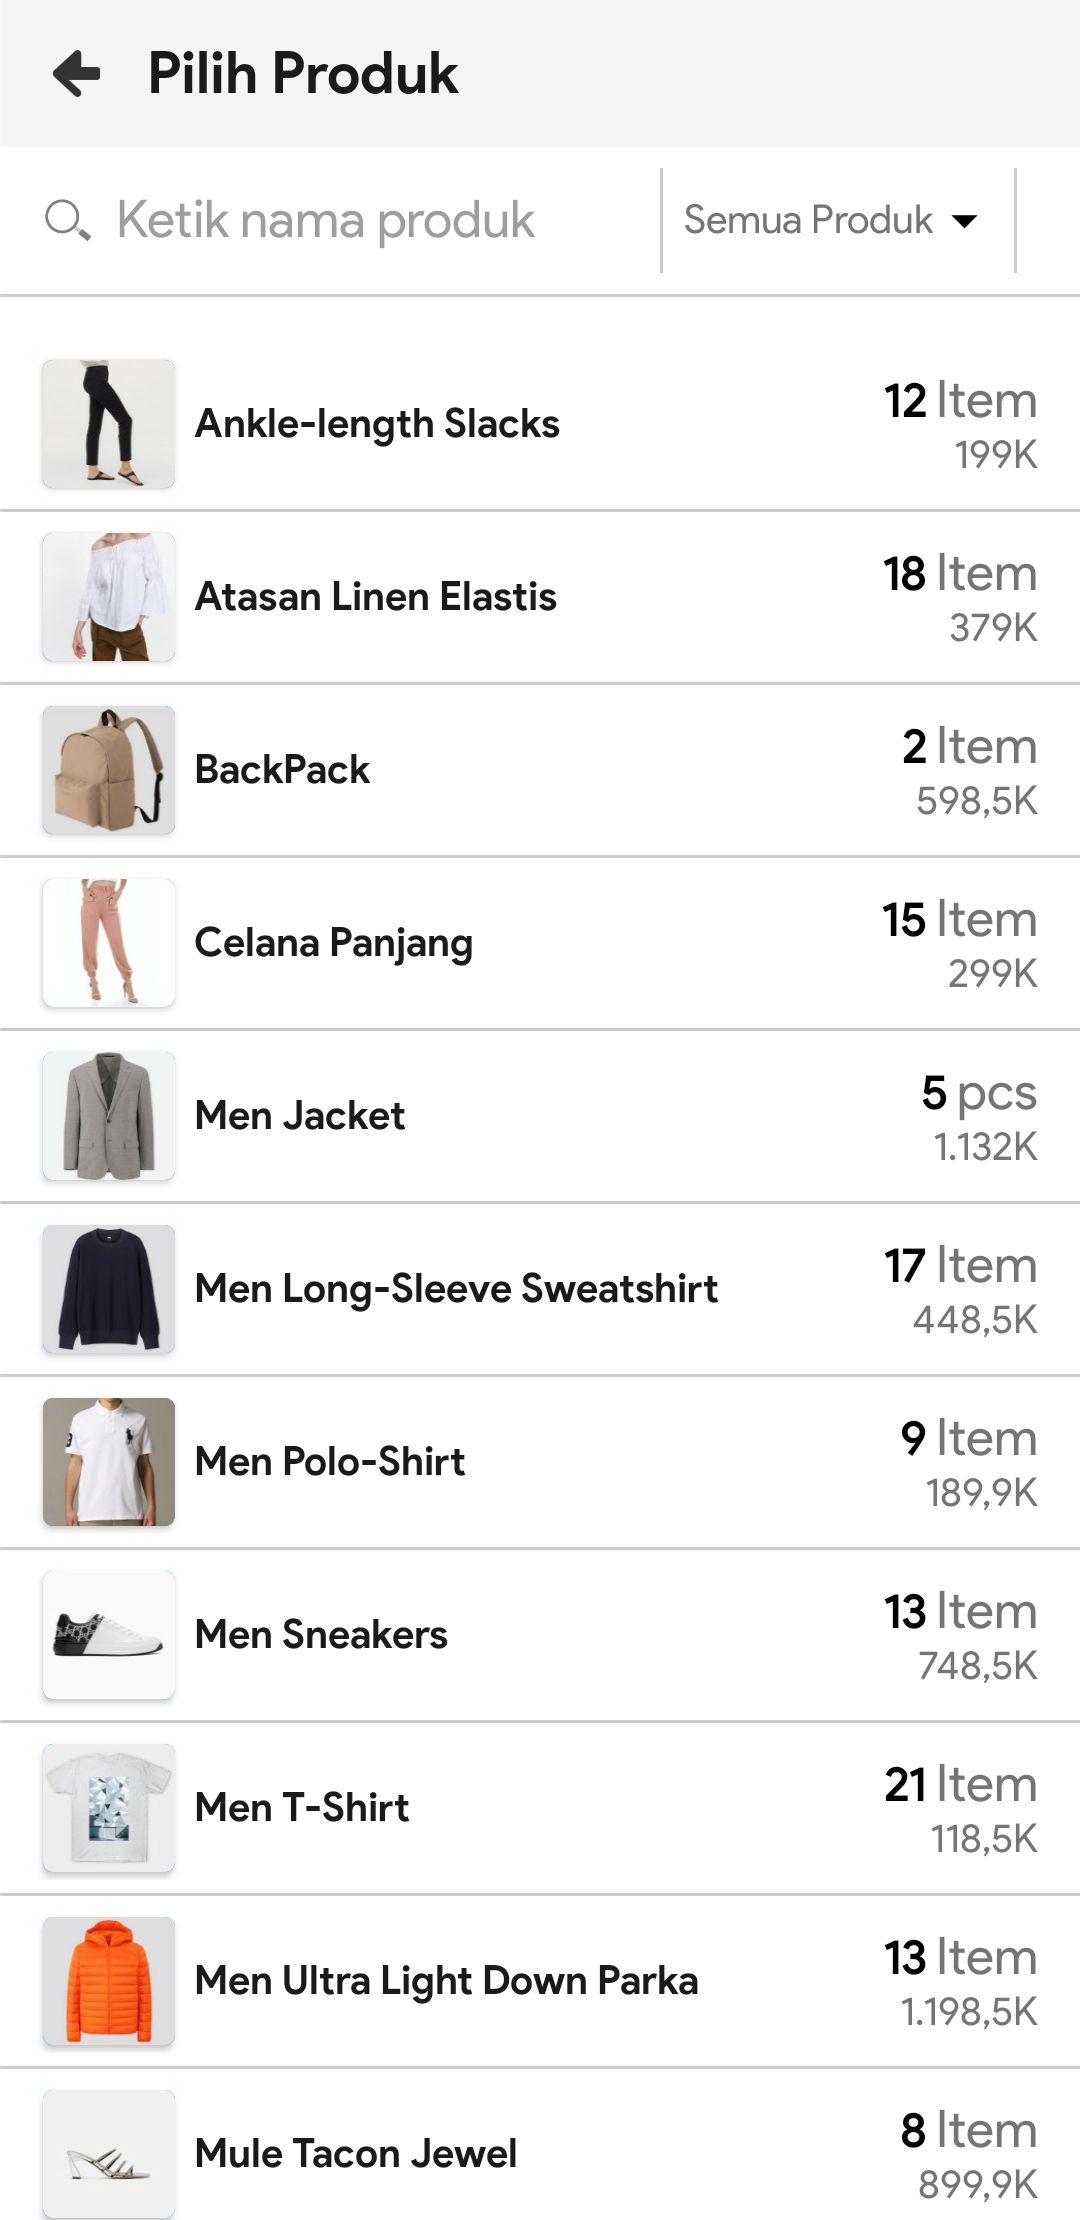This screenshot has width=1080, height=2220.
Task: Choose the Men T-Shirt product
Action: [x=302, y=1808]
